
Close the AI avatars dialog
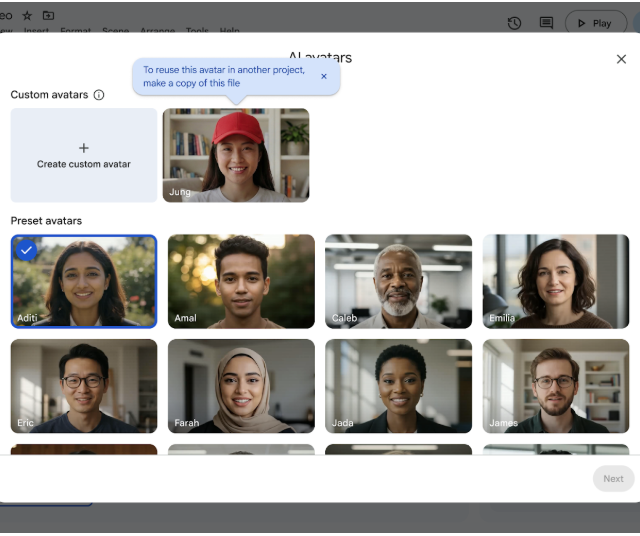[621, 59]
